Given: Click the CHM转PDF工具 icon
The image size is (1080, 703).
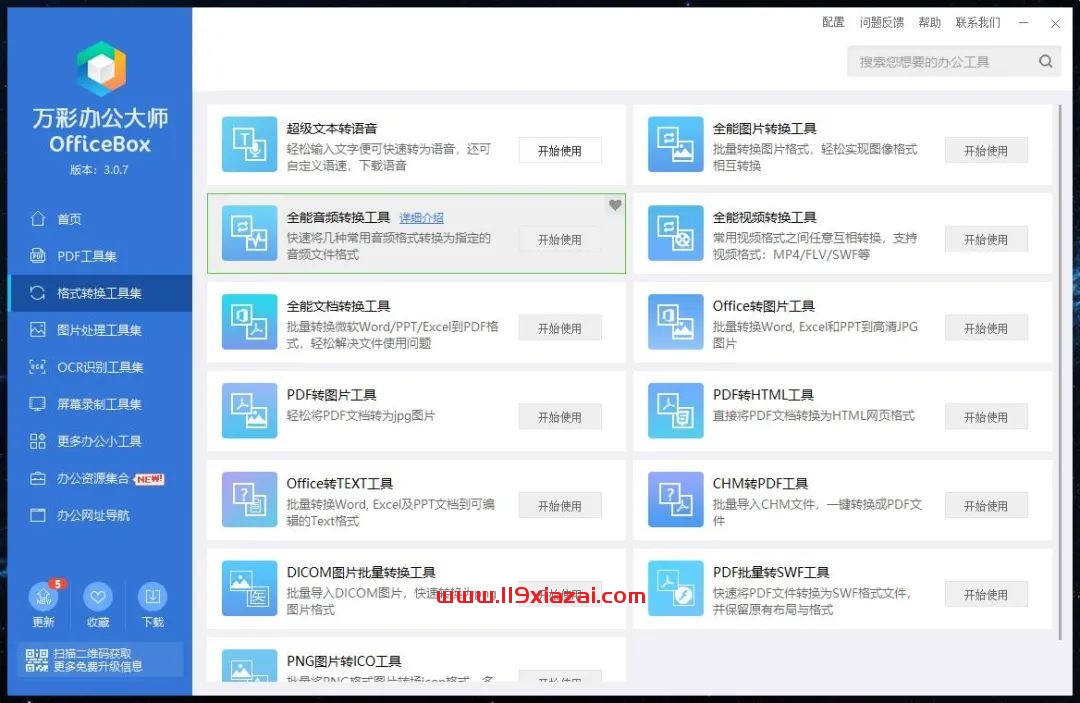Looking at the screenshot, I should 675,500.
